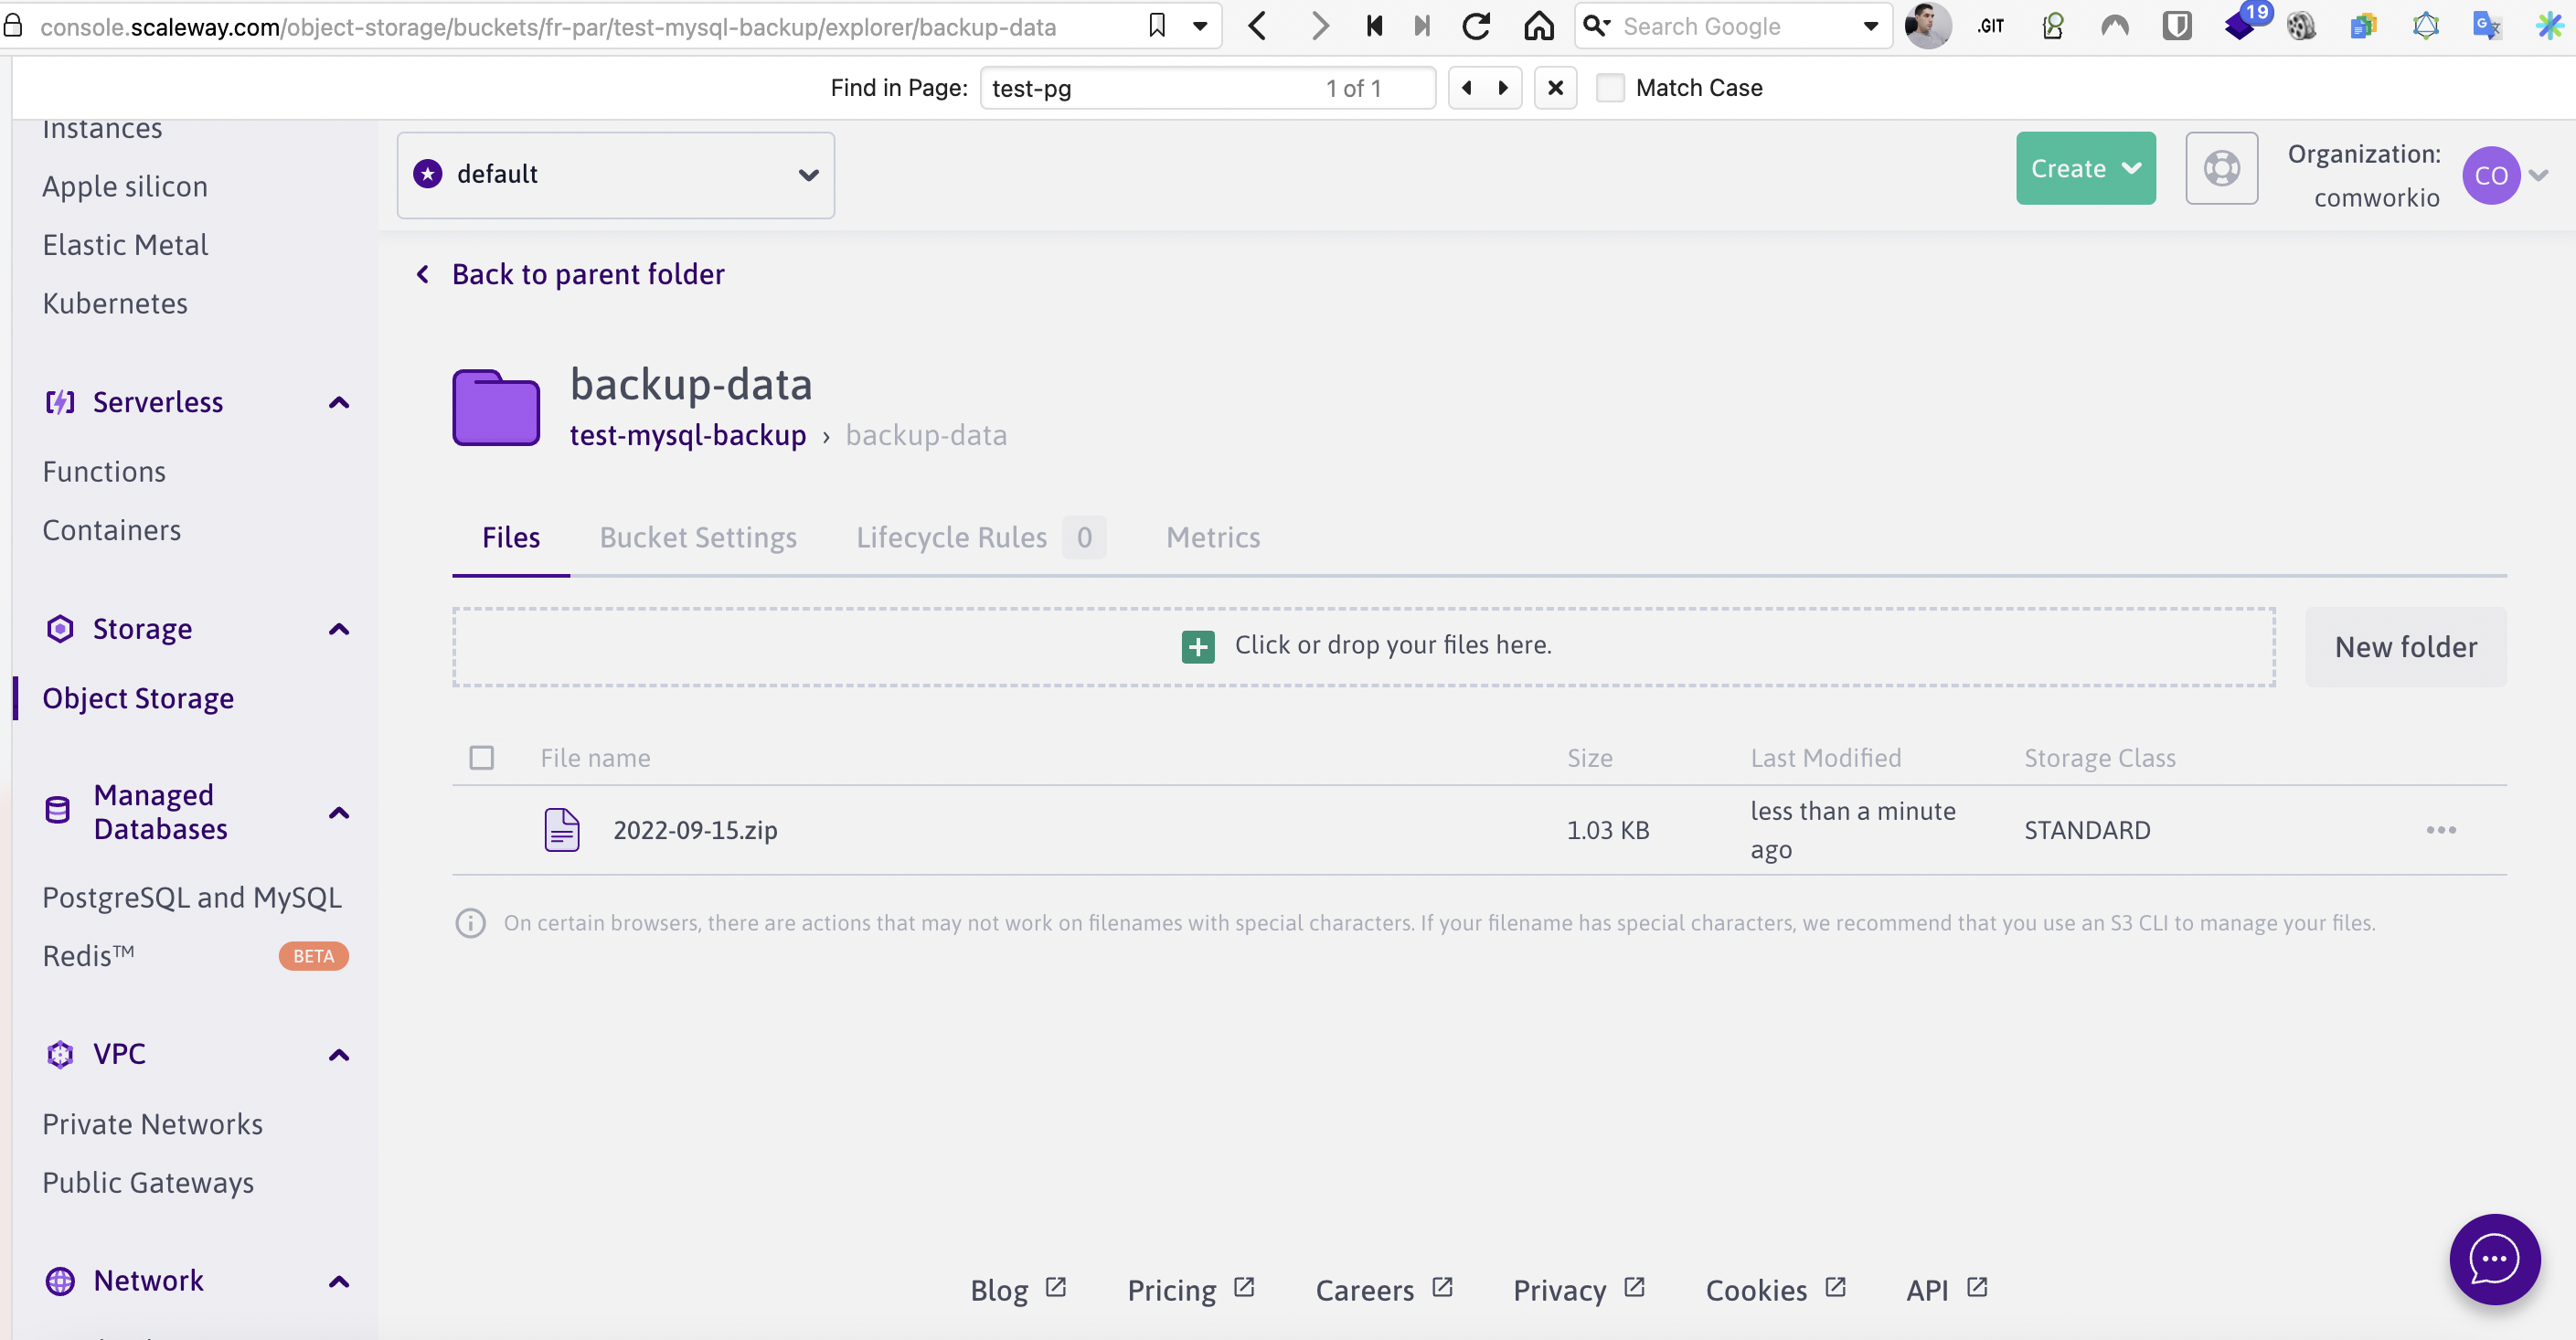Go forward with the browser forward arrow
Screen dimensions: 2576x1340
[1320, 26]
